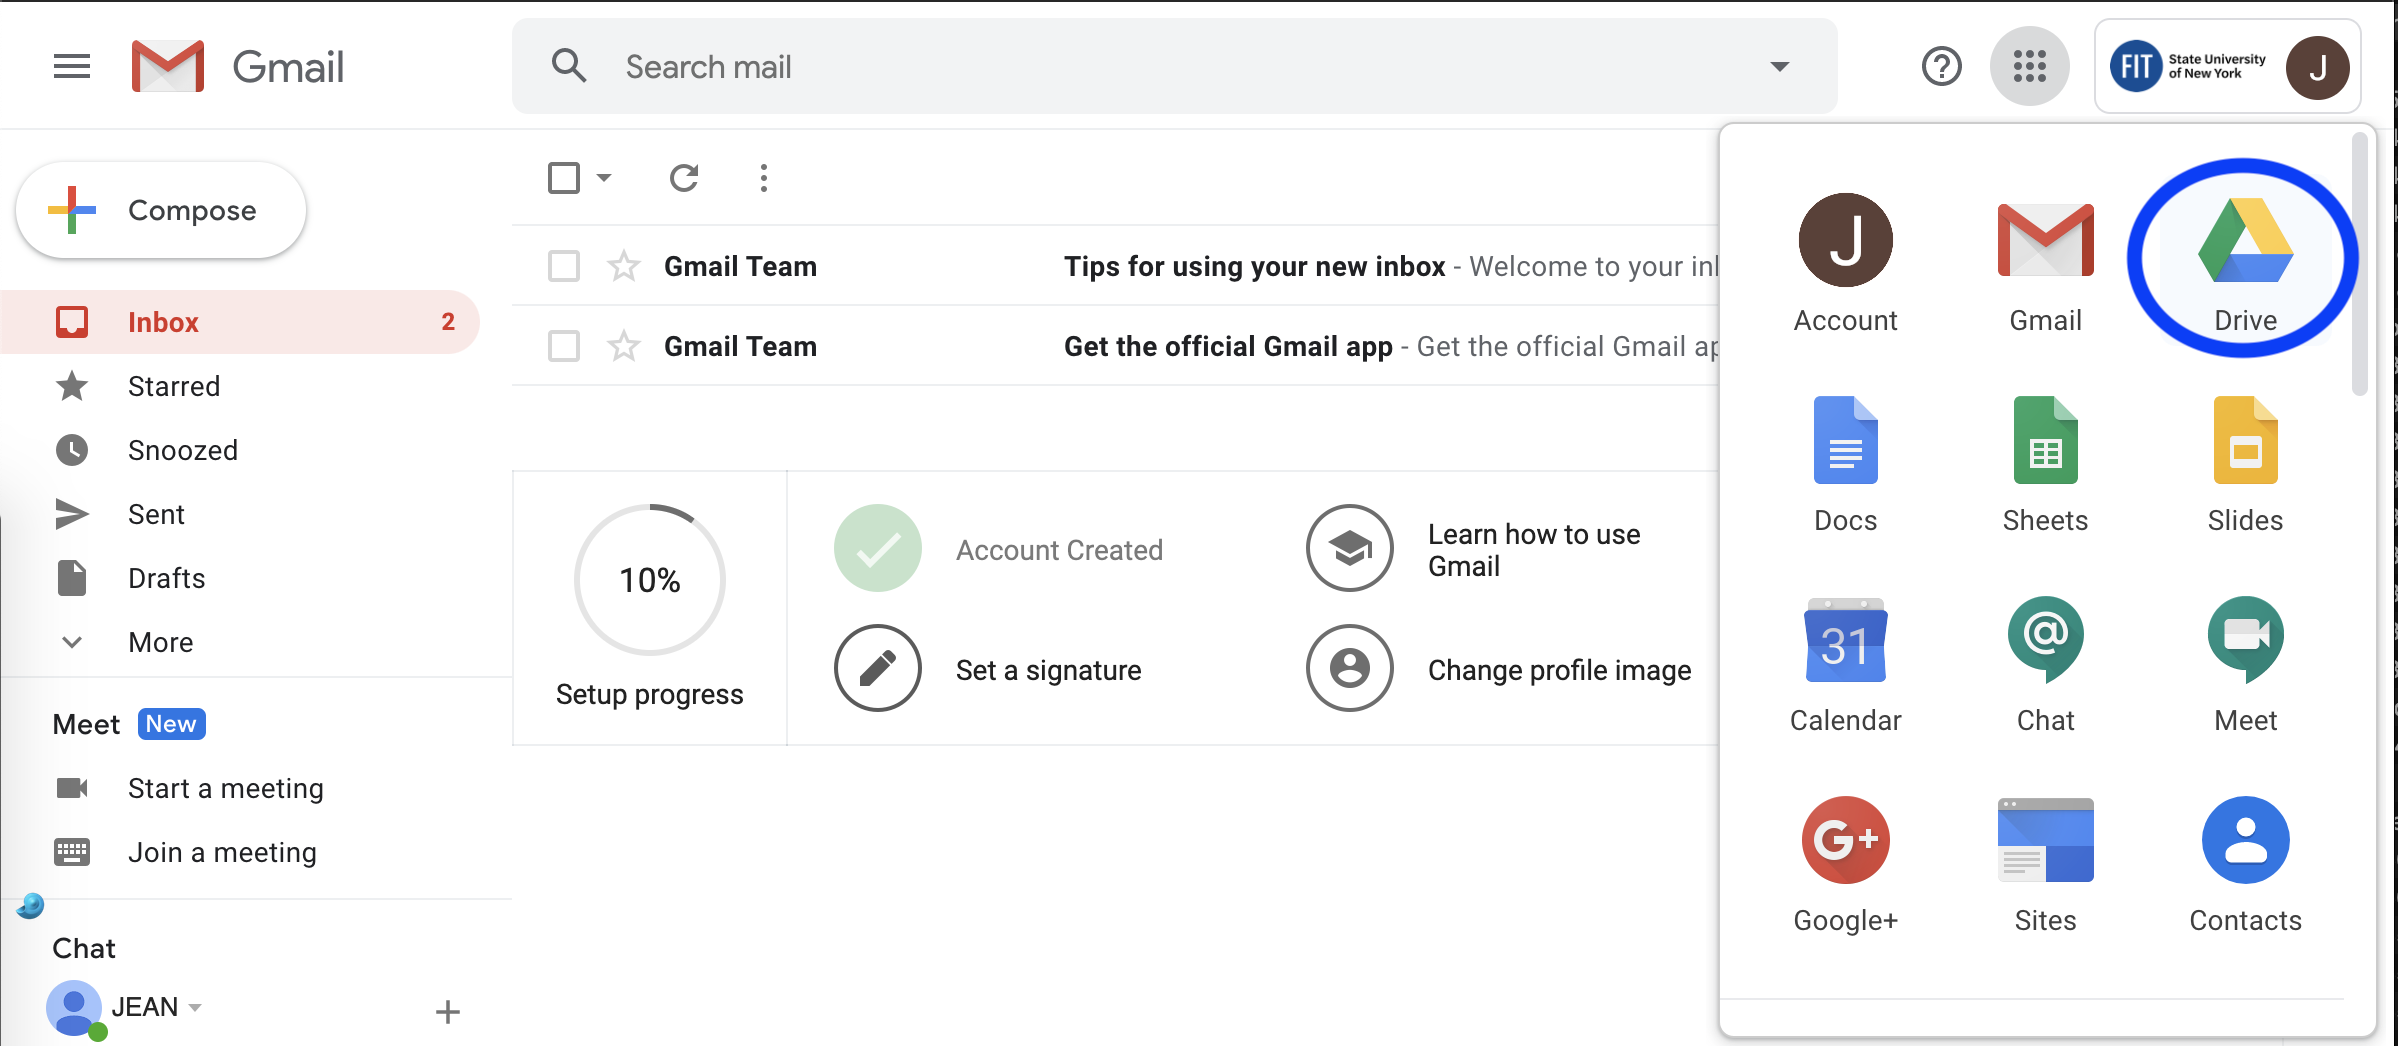2398x1046 pixels.
Task: Open Calendar from the apps panel
Action: 1845,664
